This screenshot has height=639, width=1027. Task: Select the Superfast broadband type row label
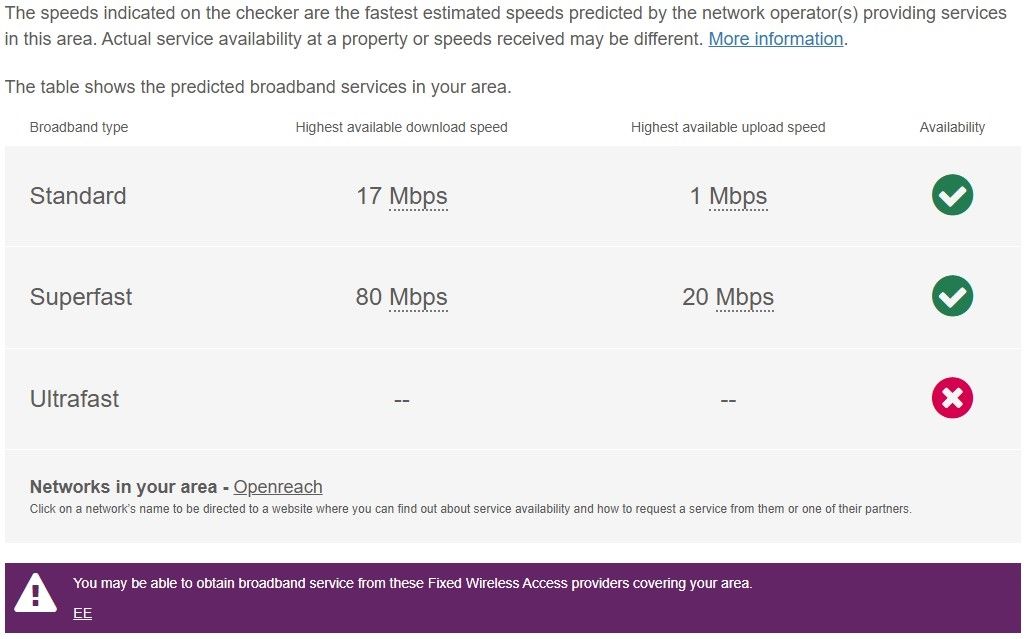[x=81, y=297]
